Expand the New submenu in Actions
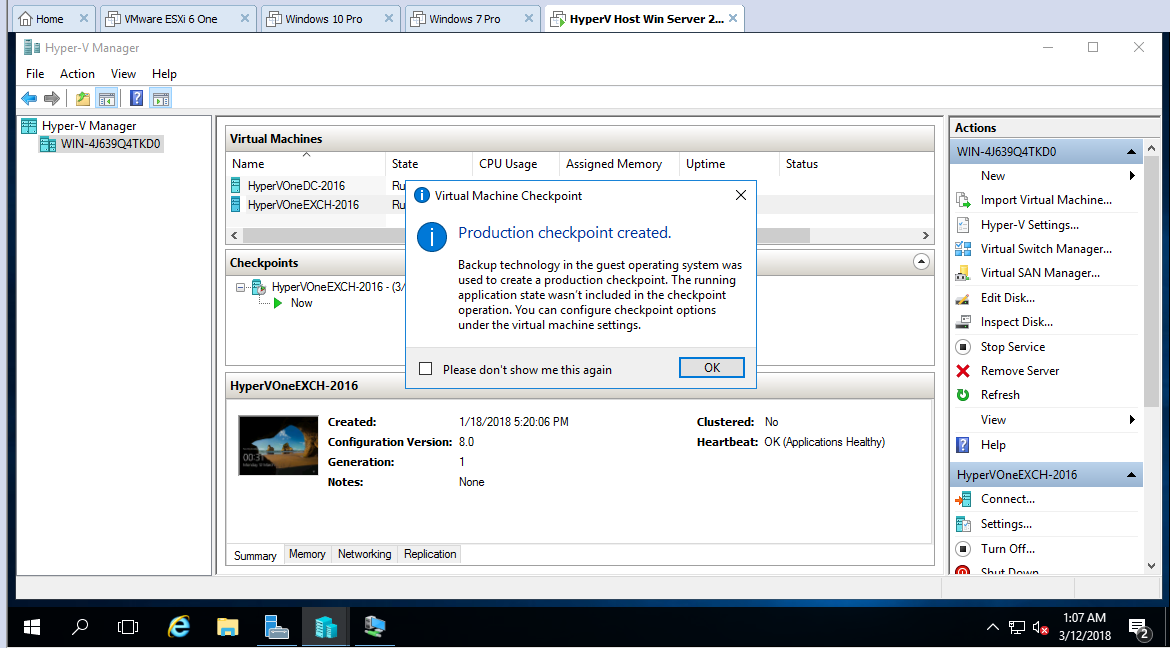Image resolution: width=1170 pixels, height=648 pixels. tap(1132, 176)
